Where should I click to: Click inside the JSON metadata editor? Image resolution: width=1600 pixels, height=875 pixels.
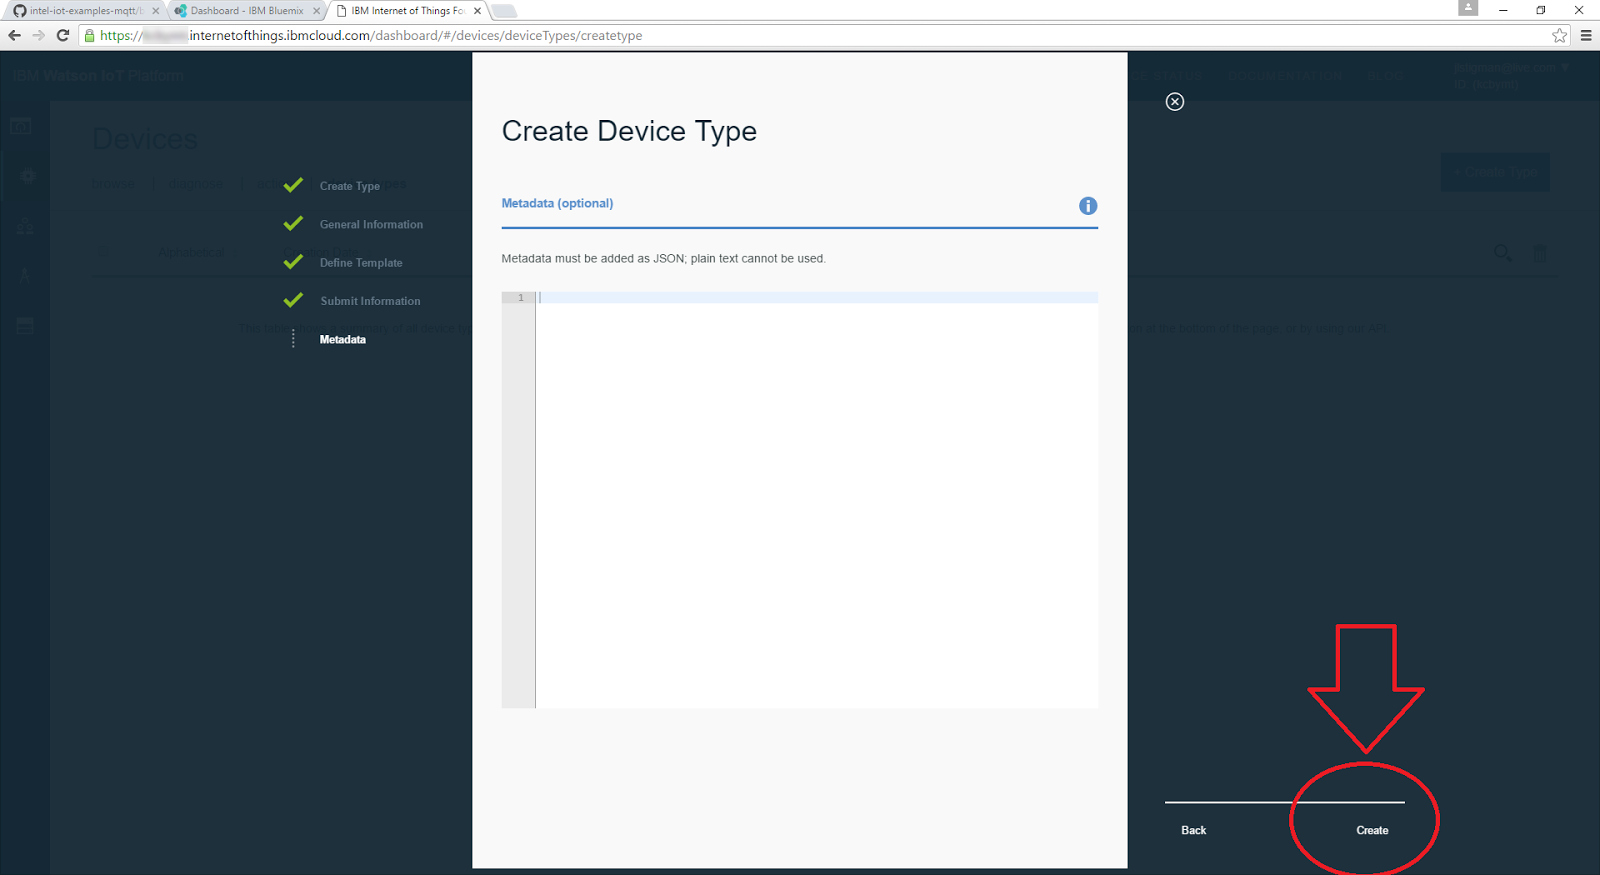click(815, 500)
